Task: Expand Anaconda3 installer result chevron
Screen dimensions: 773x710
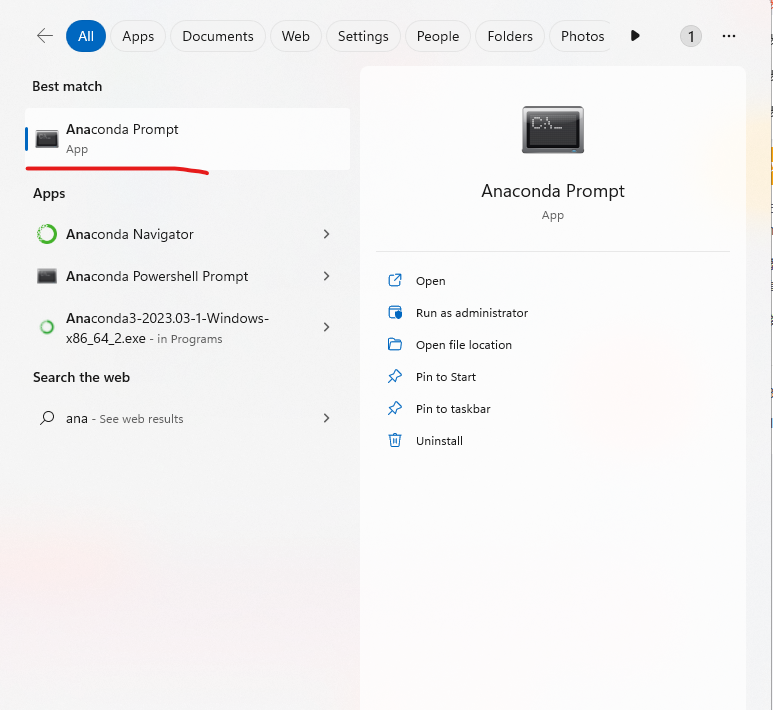Action: (326, 327)
